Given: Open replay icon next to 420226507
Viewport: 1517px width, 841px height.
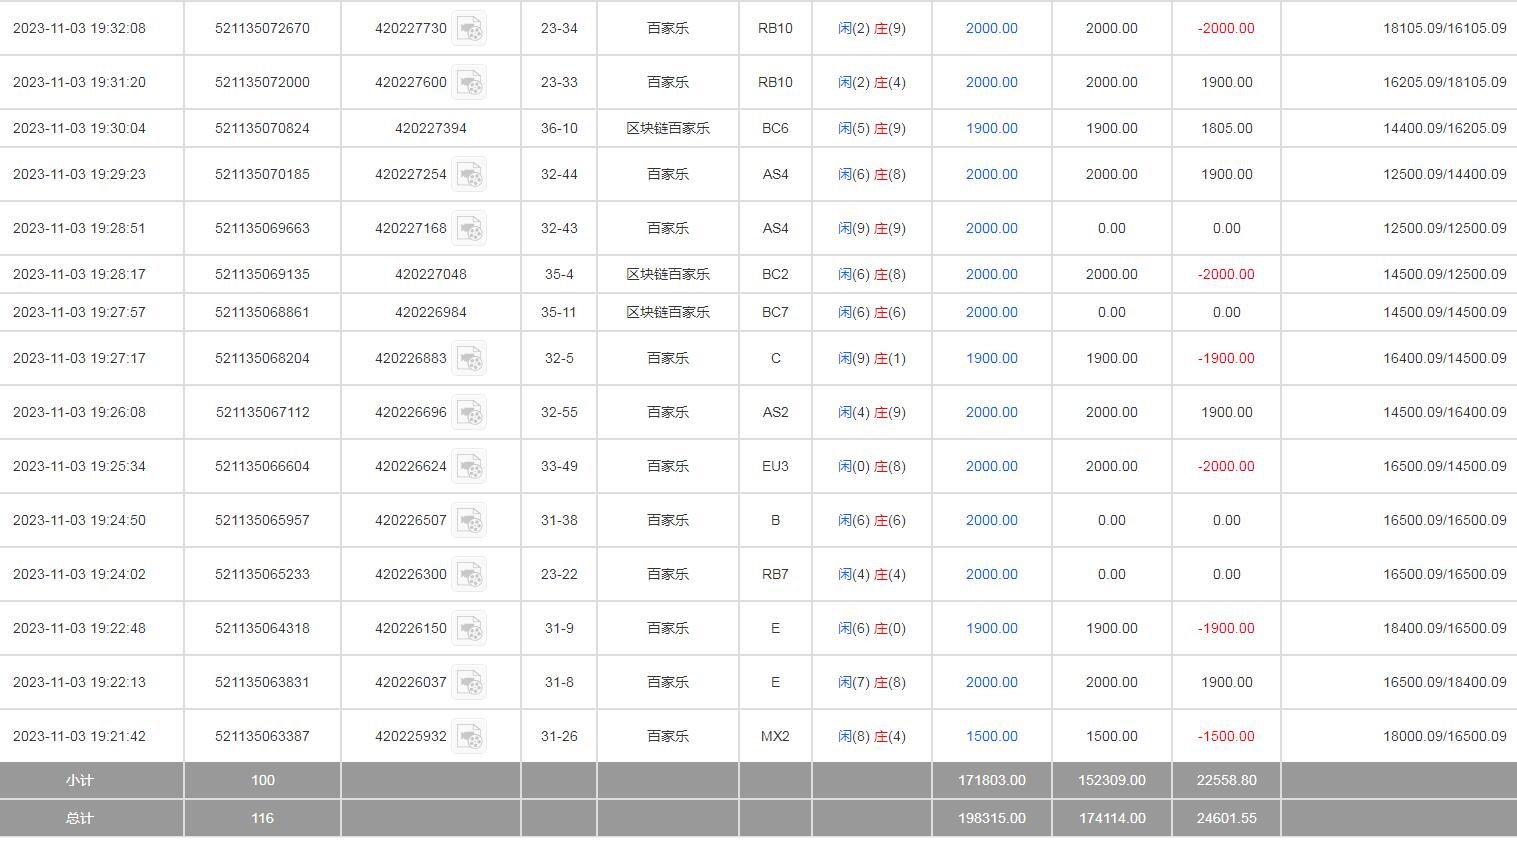Looking at the screenshot, I should click(x=469, y=521).
